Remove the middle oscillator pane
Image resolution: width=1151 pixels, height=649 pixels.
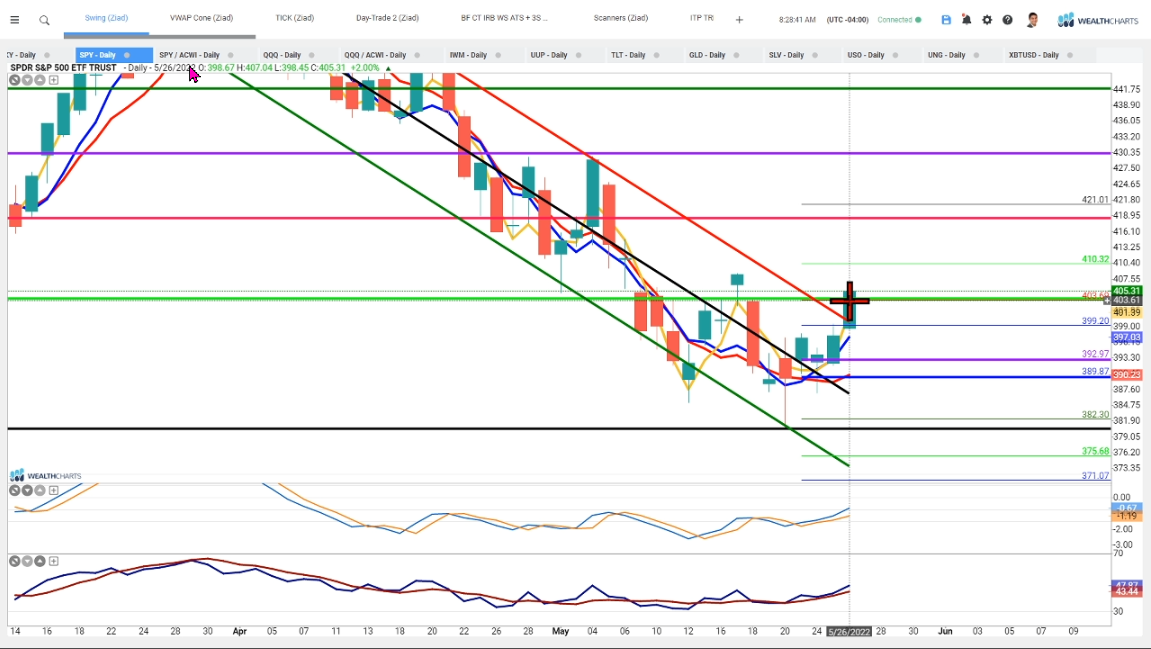click(14, 490)
